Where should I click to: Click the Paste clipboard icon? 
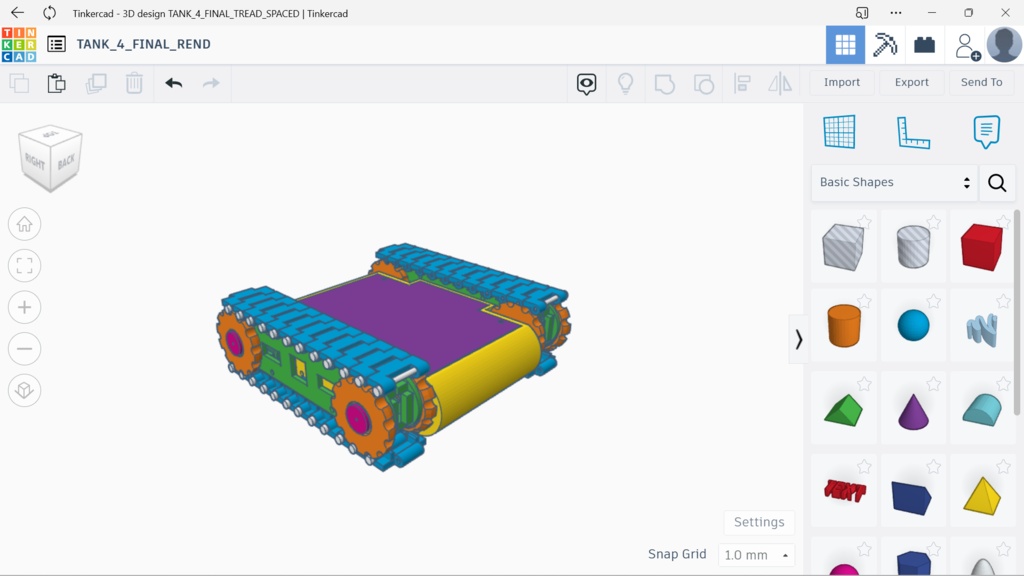pos(57,83)
